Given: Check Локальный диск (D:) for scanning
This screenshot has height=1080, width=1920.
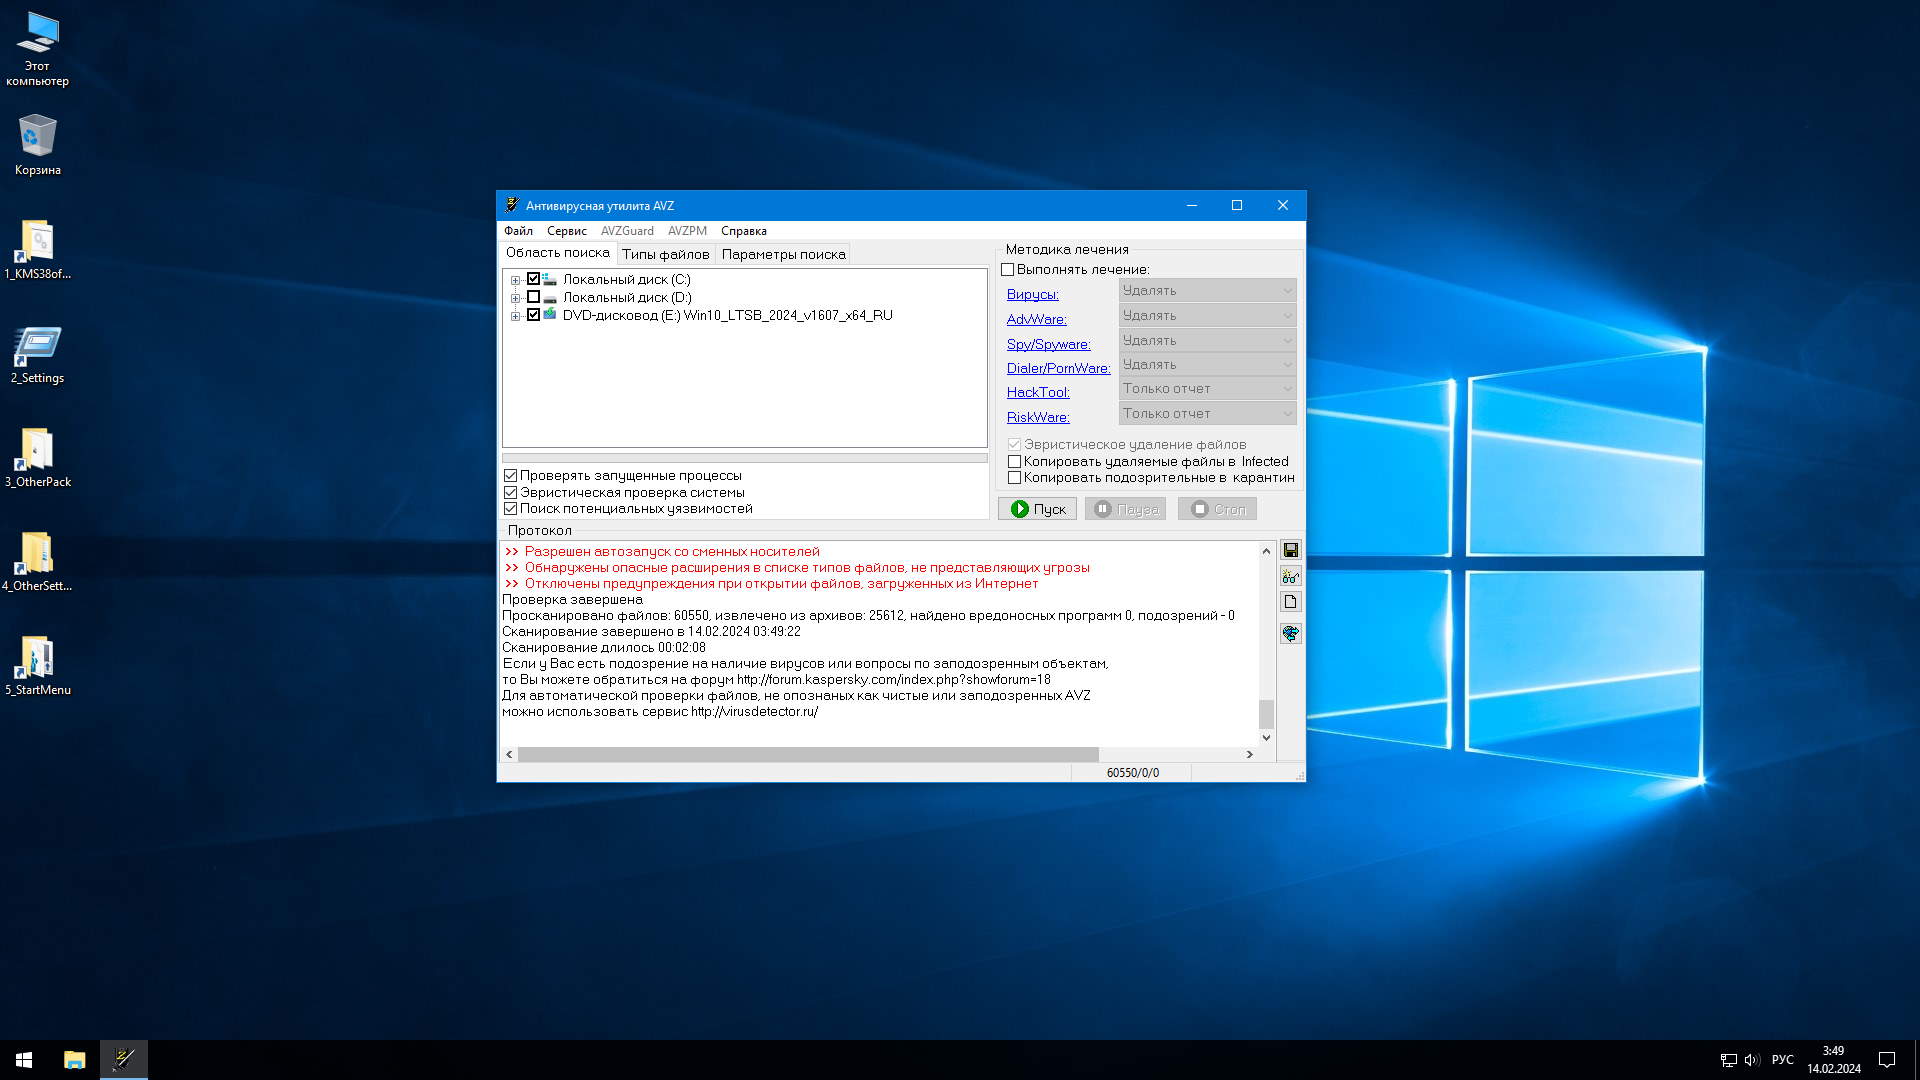Looking at the screenshot, I should pos(533,297).
